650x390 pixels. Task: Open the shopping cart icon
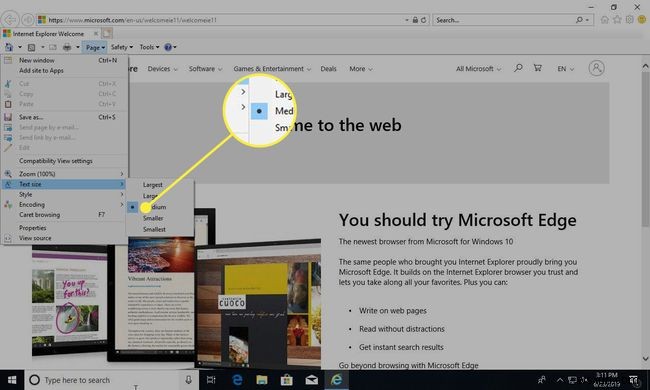coord(538,68)
